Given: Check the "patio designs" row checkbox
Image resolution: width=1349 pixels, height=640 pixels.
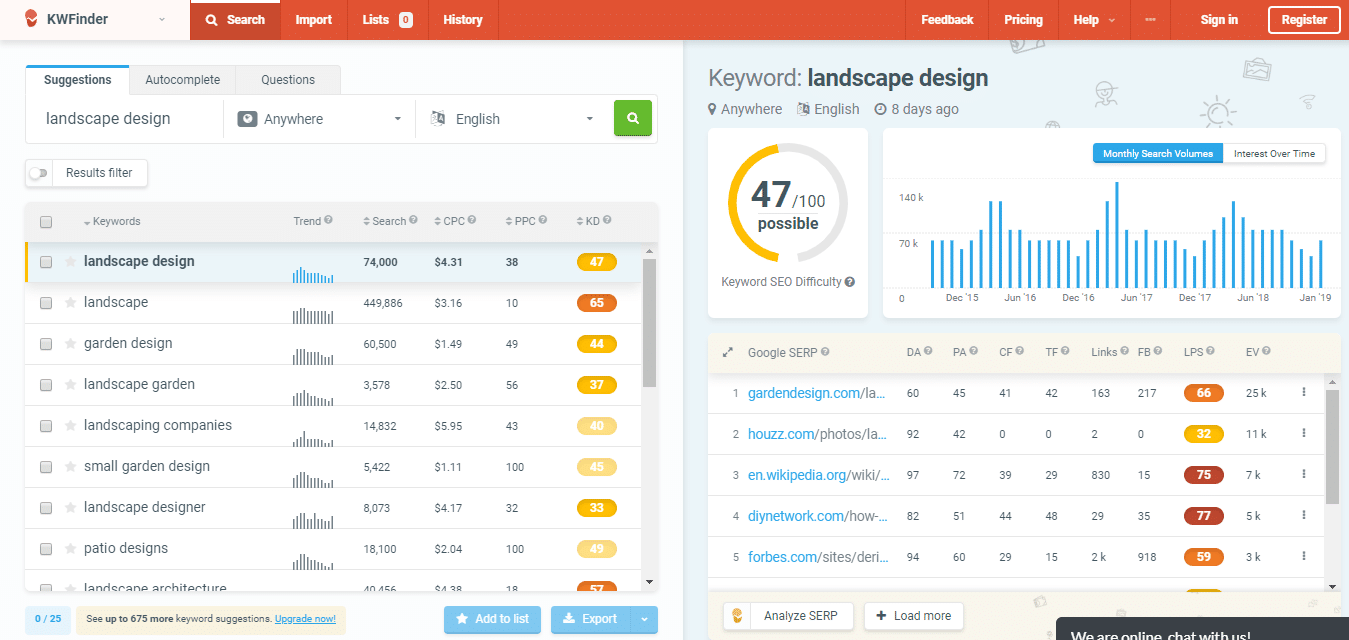Looking at the screenshot, I should (46, 549).
